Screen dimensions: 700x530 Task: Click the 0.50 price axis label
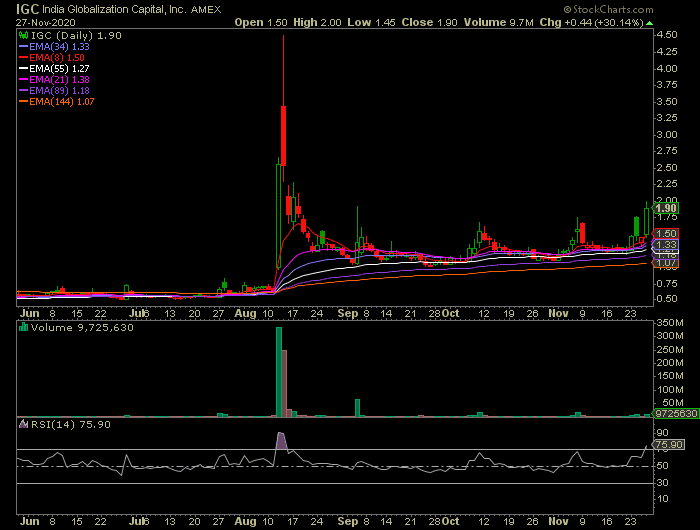[667, 299]
